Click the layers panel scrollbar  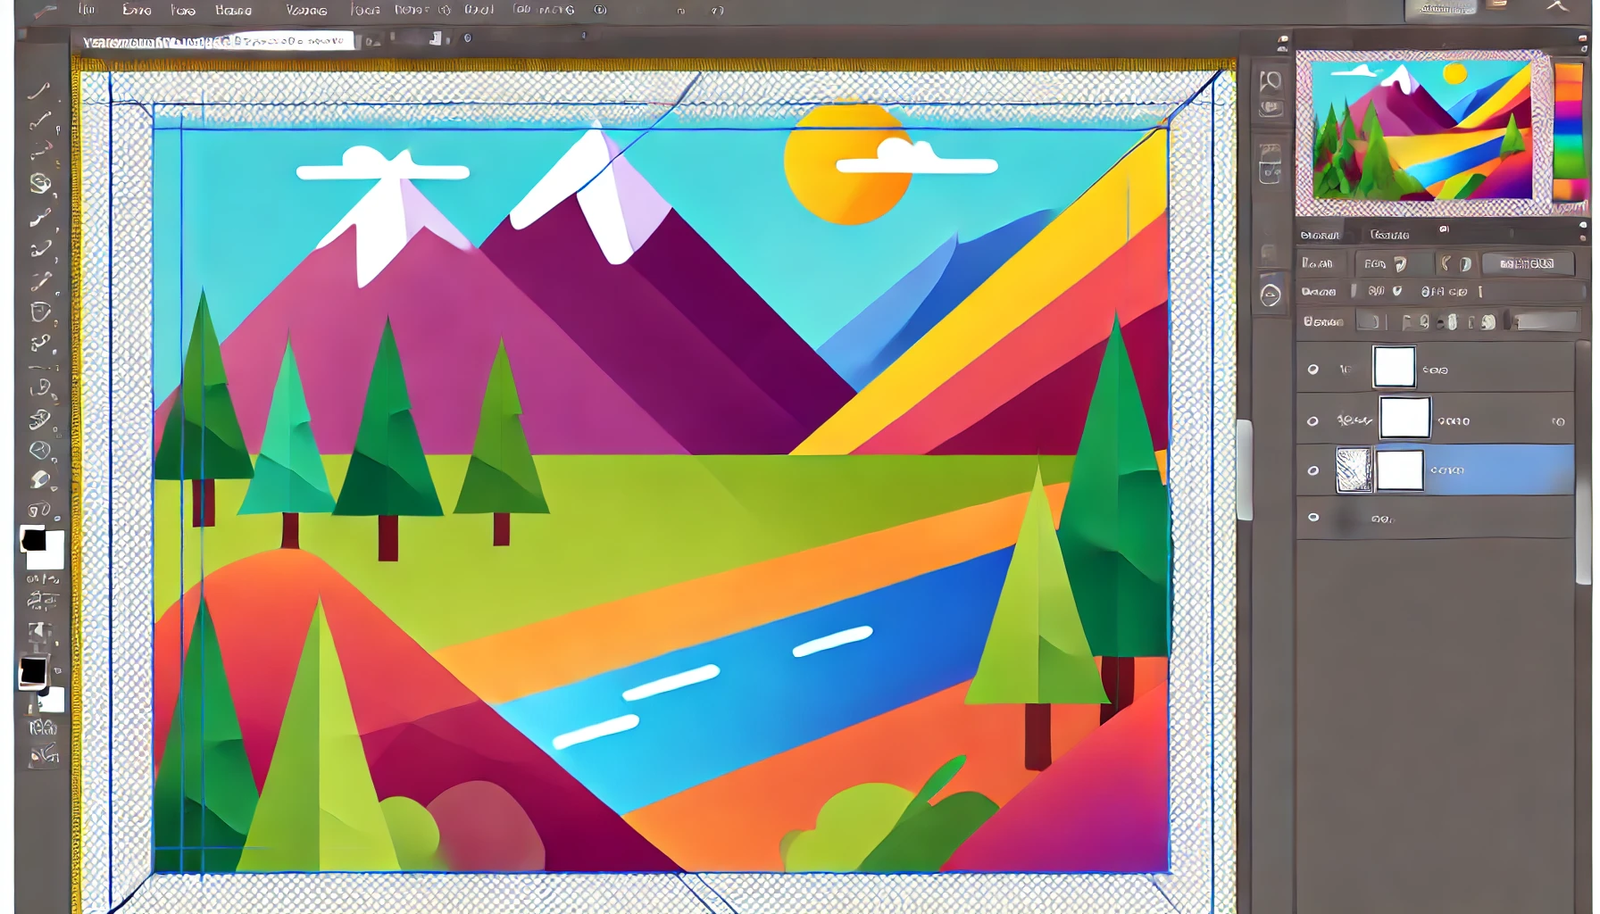click(1582, 462)
